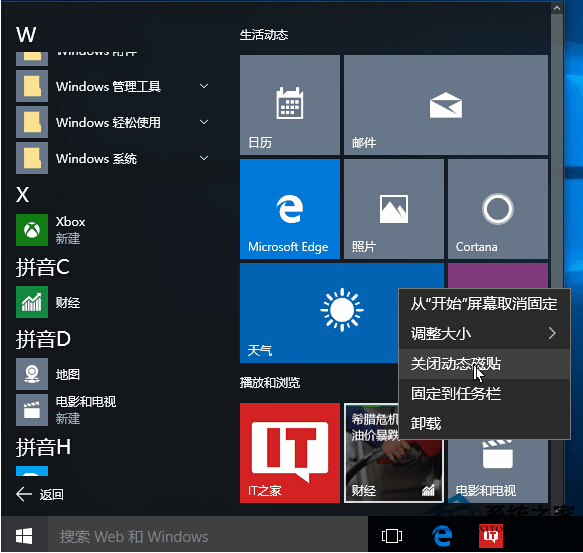Click the 拼音H group header

pos(43,447)
